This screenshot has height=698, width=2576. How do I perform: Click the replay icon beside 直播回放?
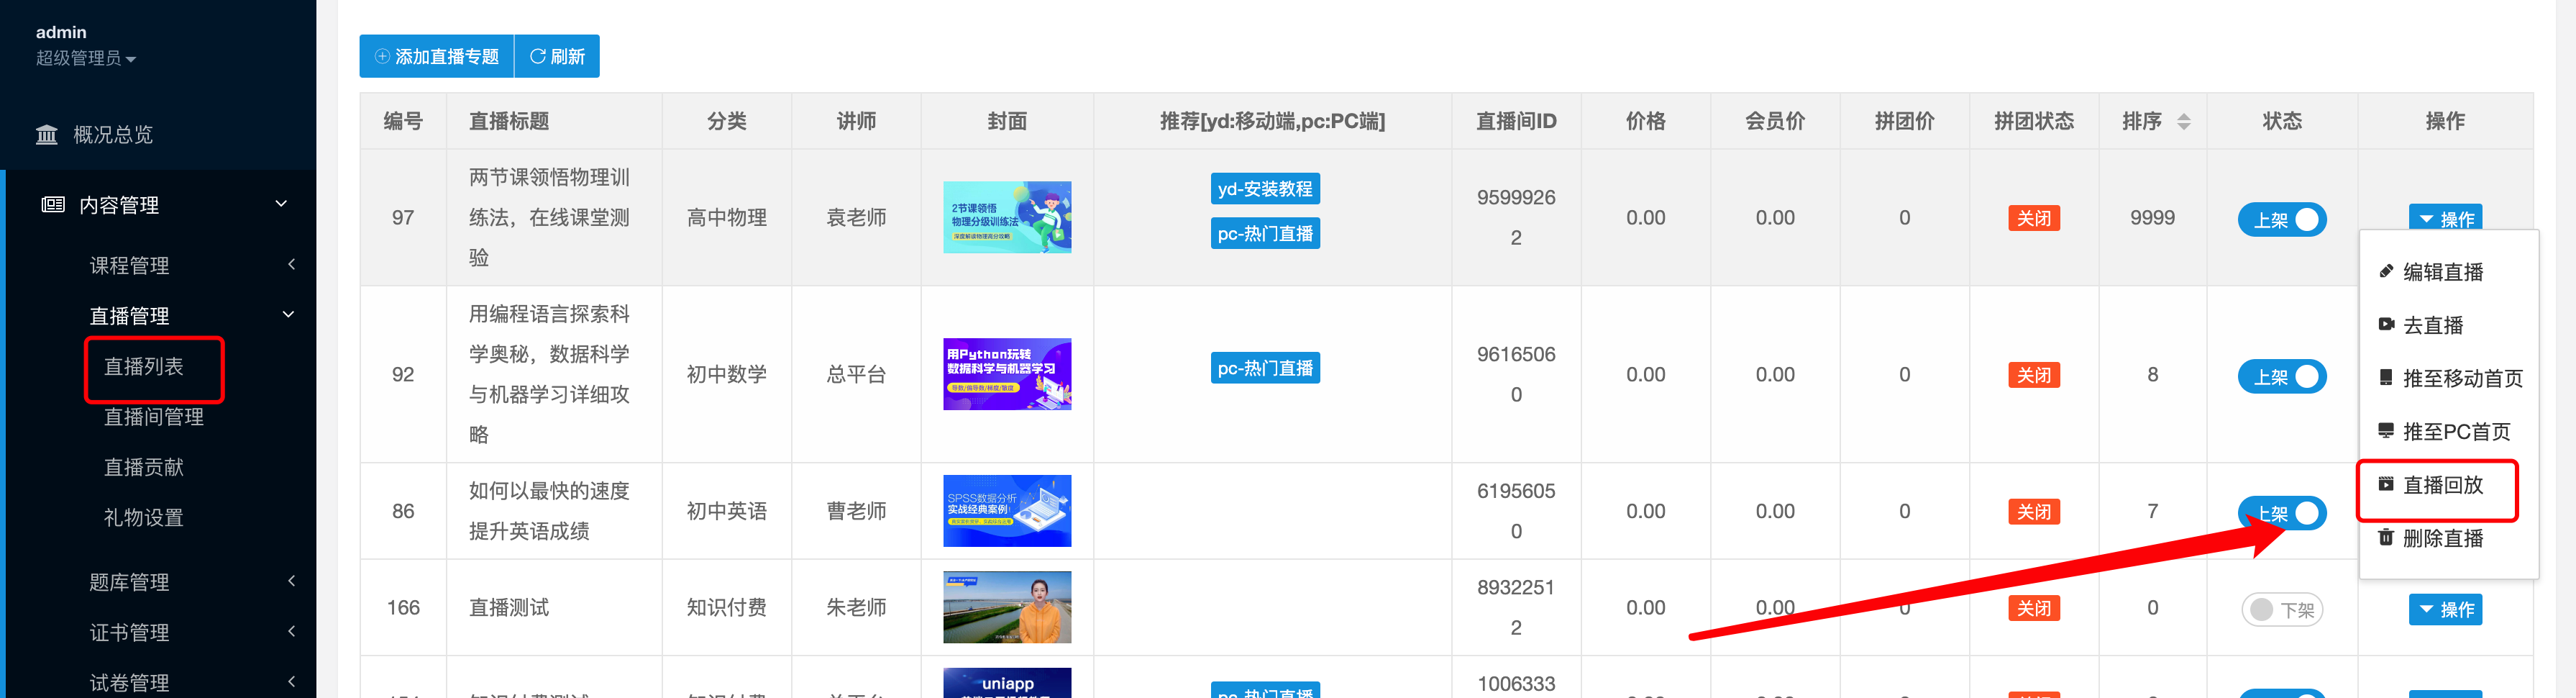2386,484
